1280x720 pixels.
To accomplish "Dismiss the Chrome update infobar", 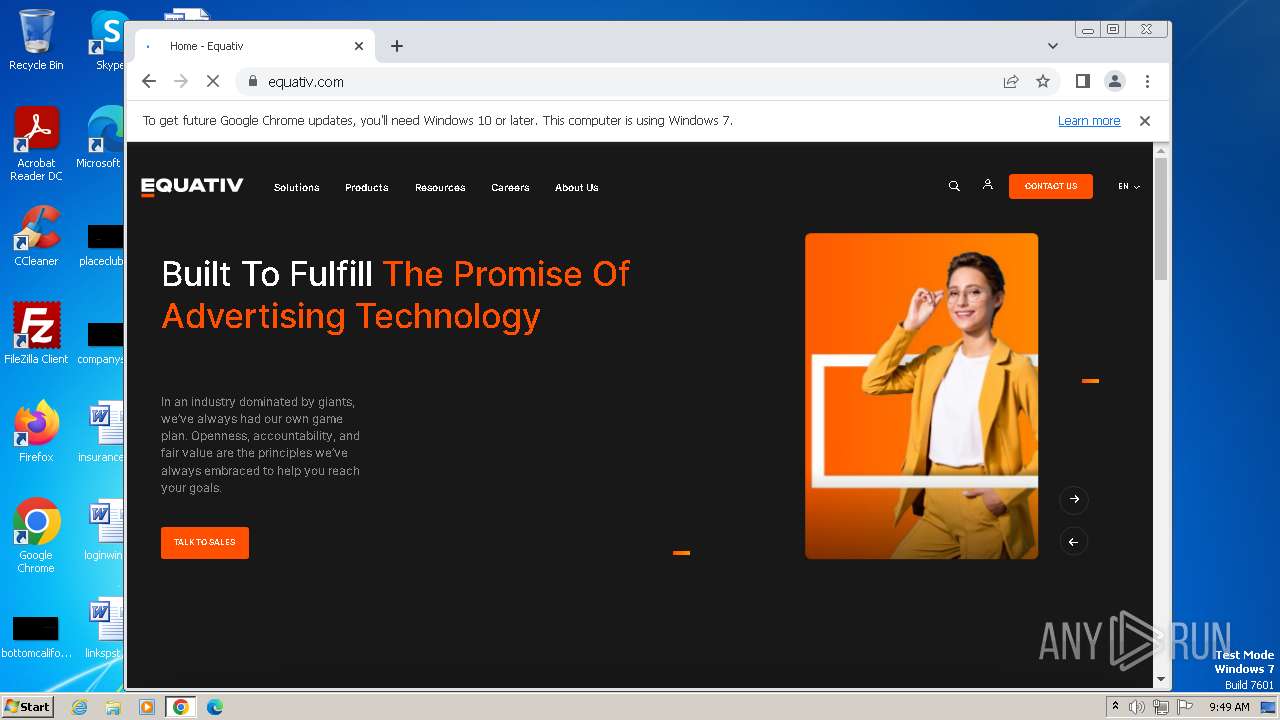I will tap(1145, 121).
